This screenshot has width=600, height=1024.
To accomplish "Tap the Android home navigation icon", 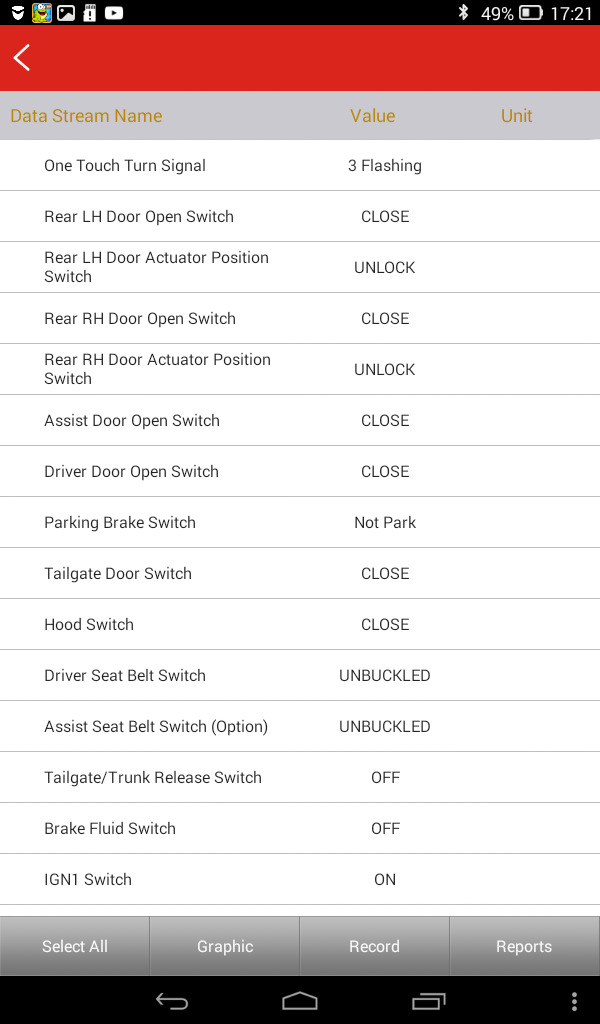I will pyautogui.click(x=300, y=1001).
